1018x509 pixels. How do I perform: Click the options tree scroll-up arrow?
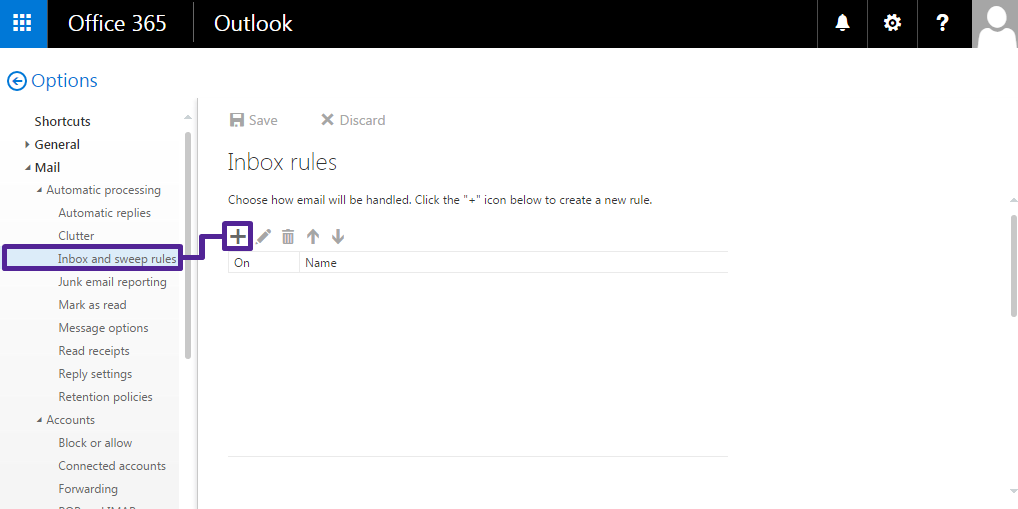(x=188, y=118)
